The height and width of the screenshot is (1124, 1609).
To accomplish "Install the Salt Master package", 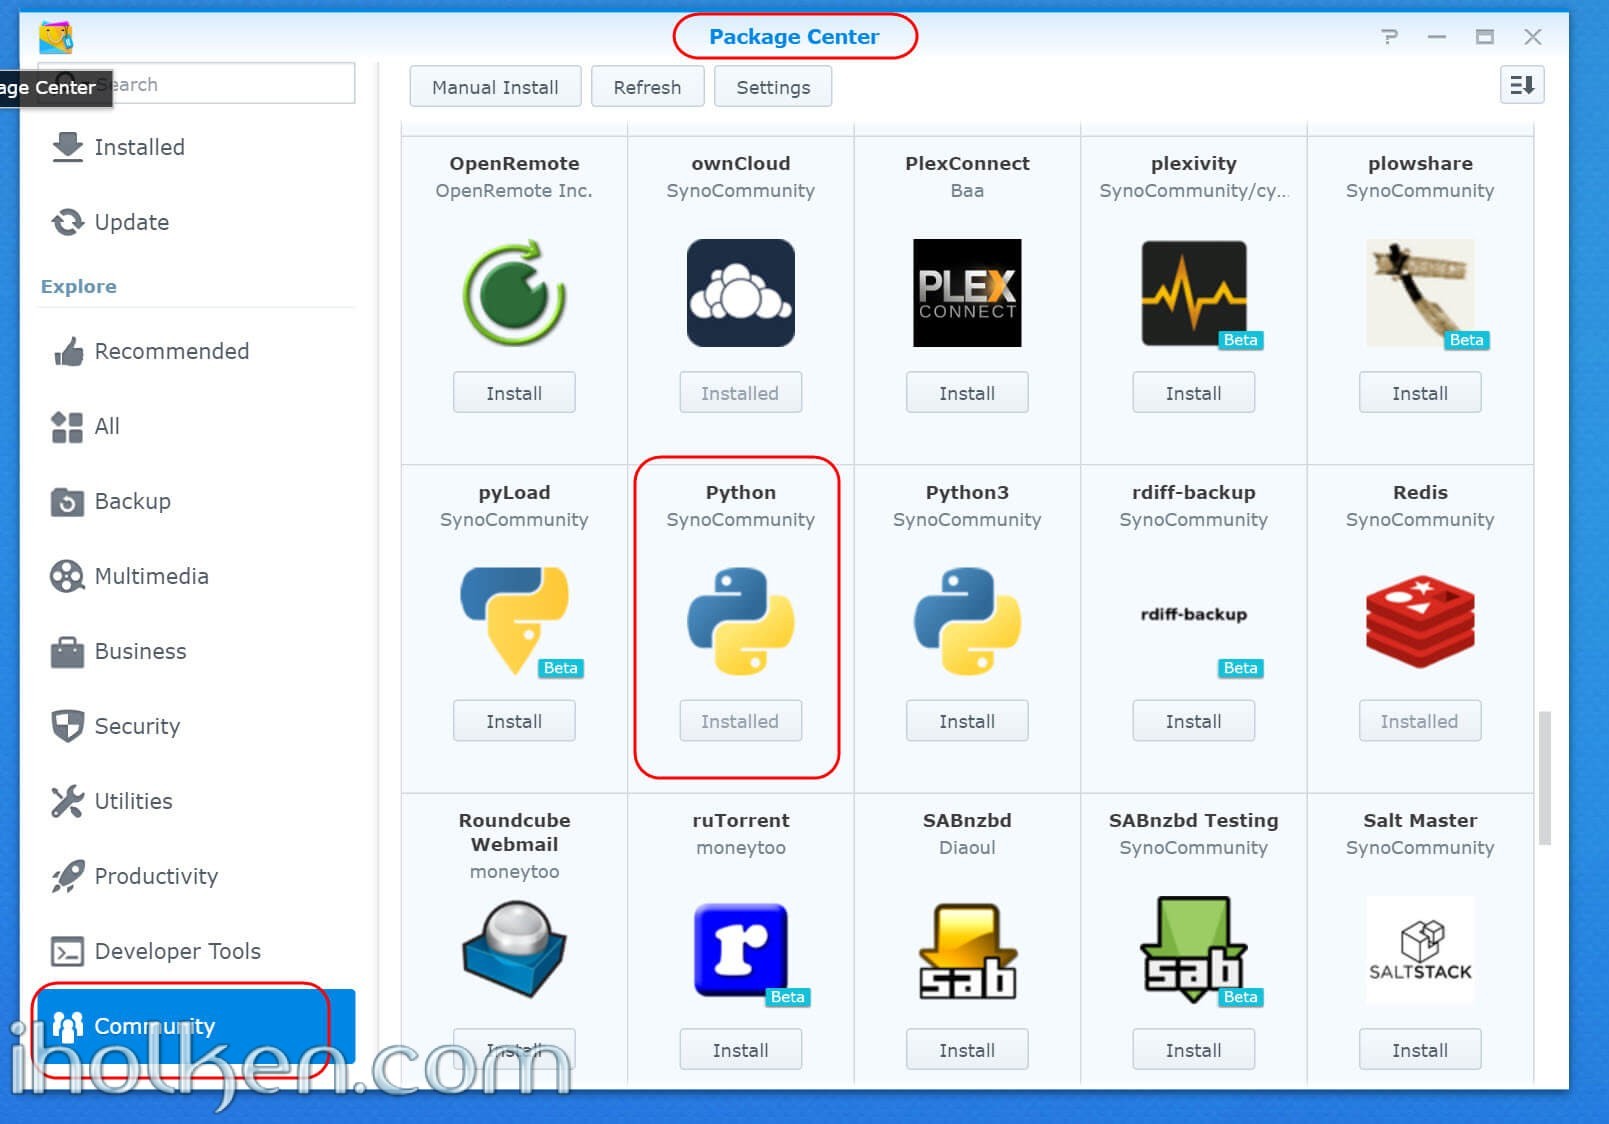I will pos(1420,1050).
